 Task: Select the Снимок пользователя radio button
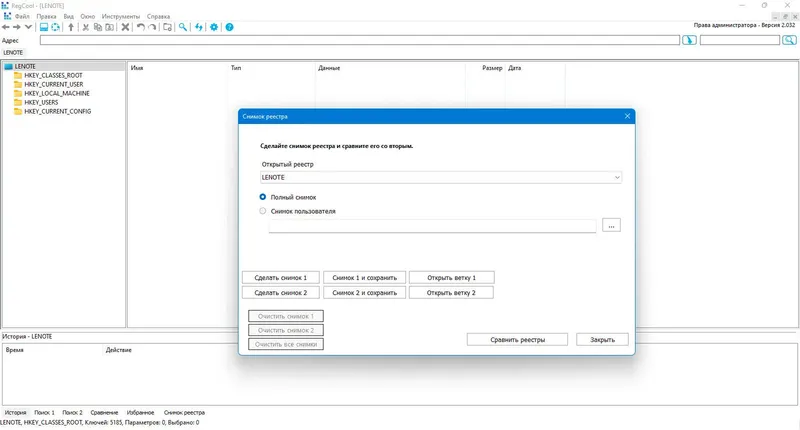click(x=263, y=211)
